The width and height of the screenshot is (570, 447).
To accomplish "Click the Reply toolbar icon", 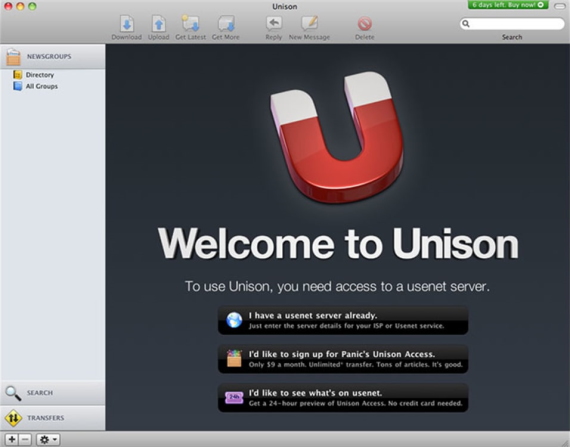I will [x=274, y=24].
